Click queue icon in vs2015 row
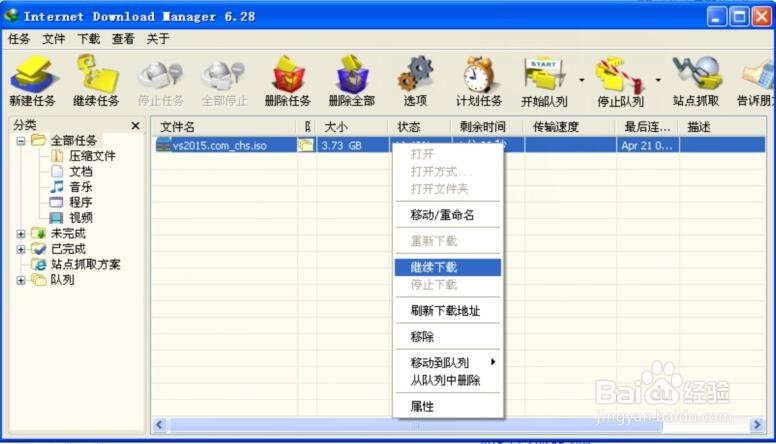This screenshot has width=776, height=444. coord(306,145)
